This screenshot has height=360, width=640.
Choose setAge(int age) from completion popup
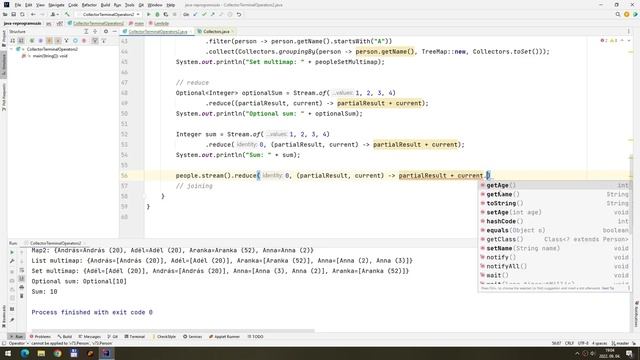(555, 212)
